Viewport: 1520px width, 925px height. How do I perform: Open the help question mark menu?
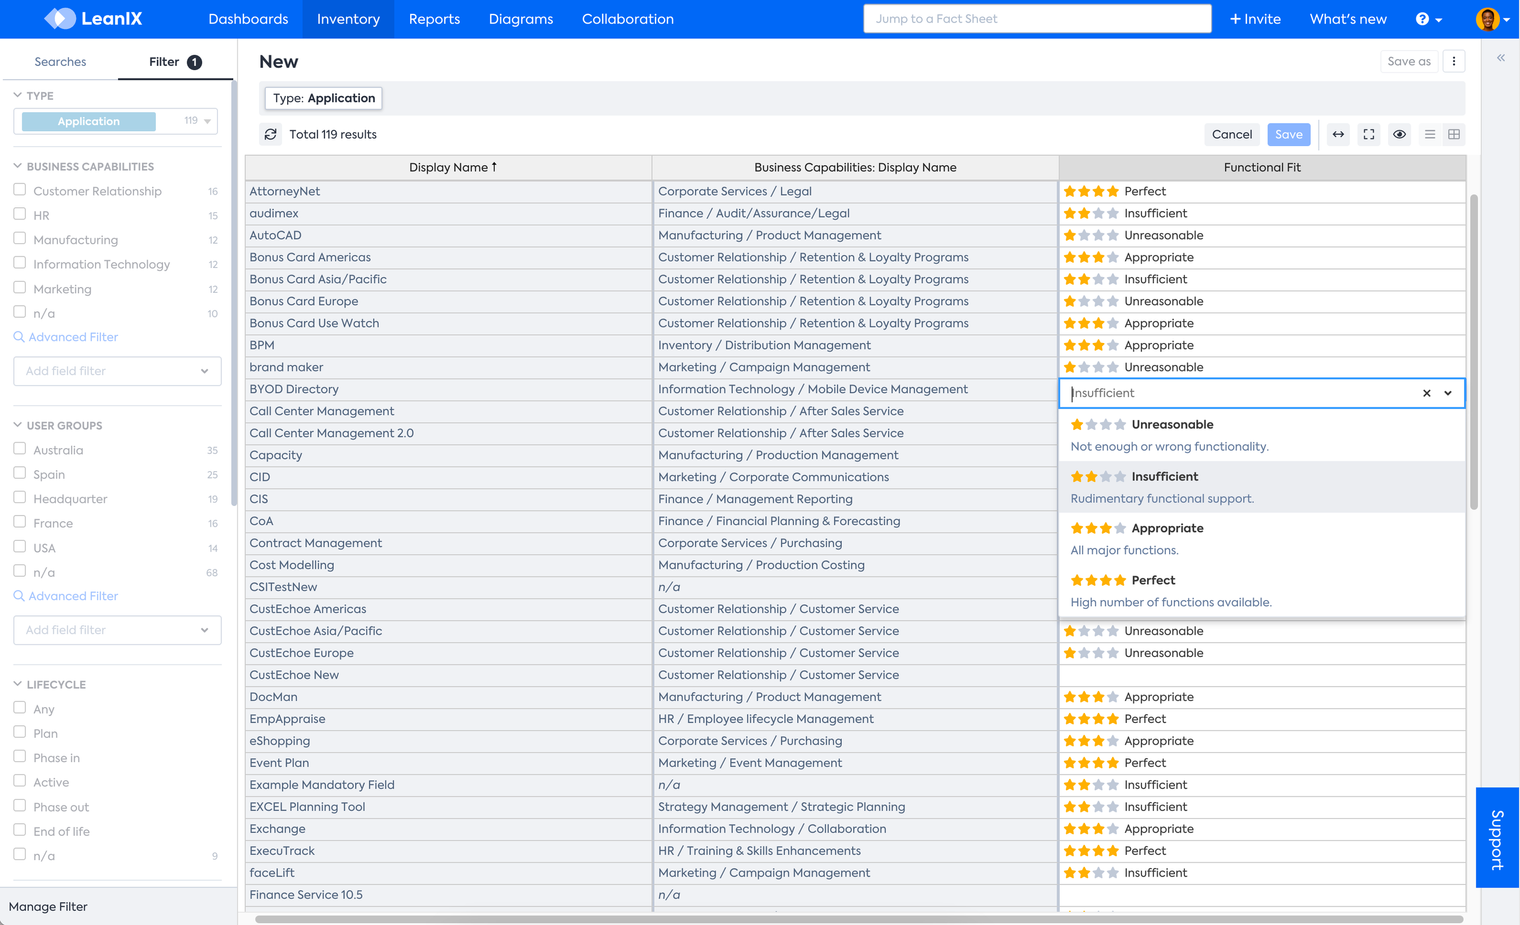(1428, 19)
